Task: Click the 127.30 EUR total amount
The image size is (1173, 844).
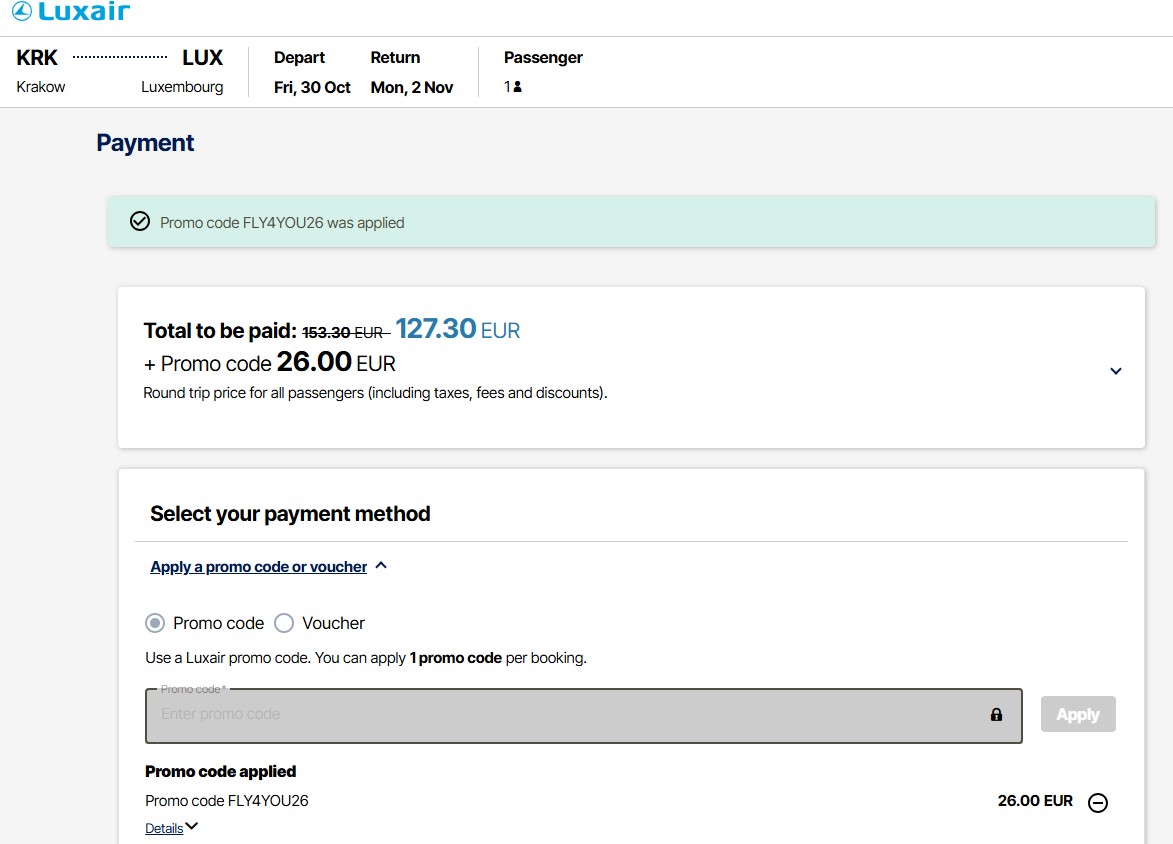Action: [458, 328]
